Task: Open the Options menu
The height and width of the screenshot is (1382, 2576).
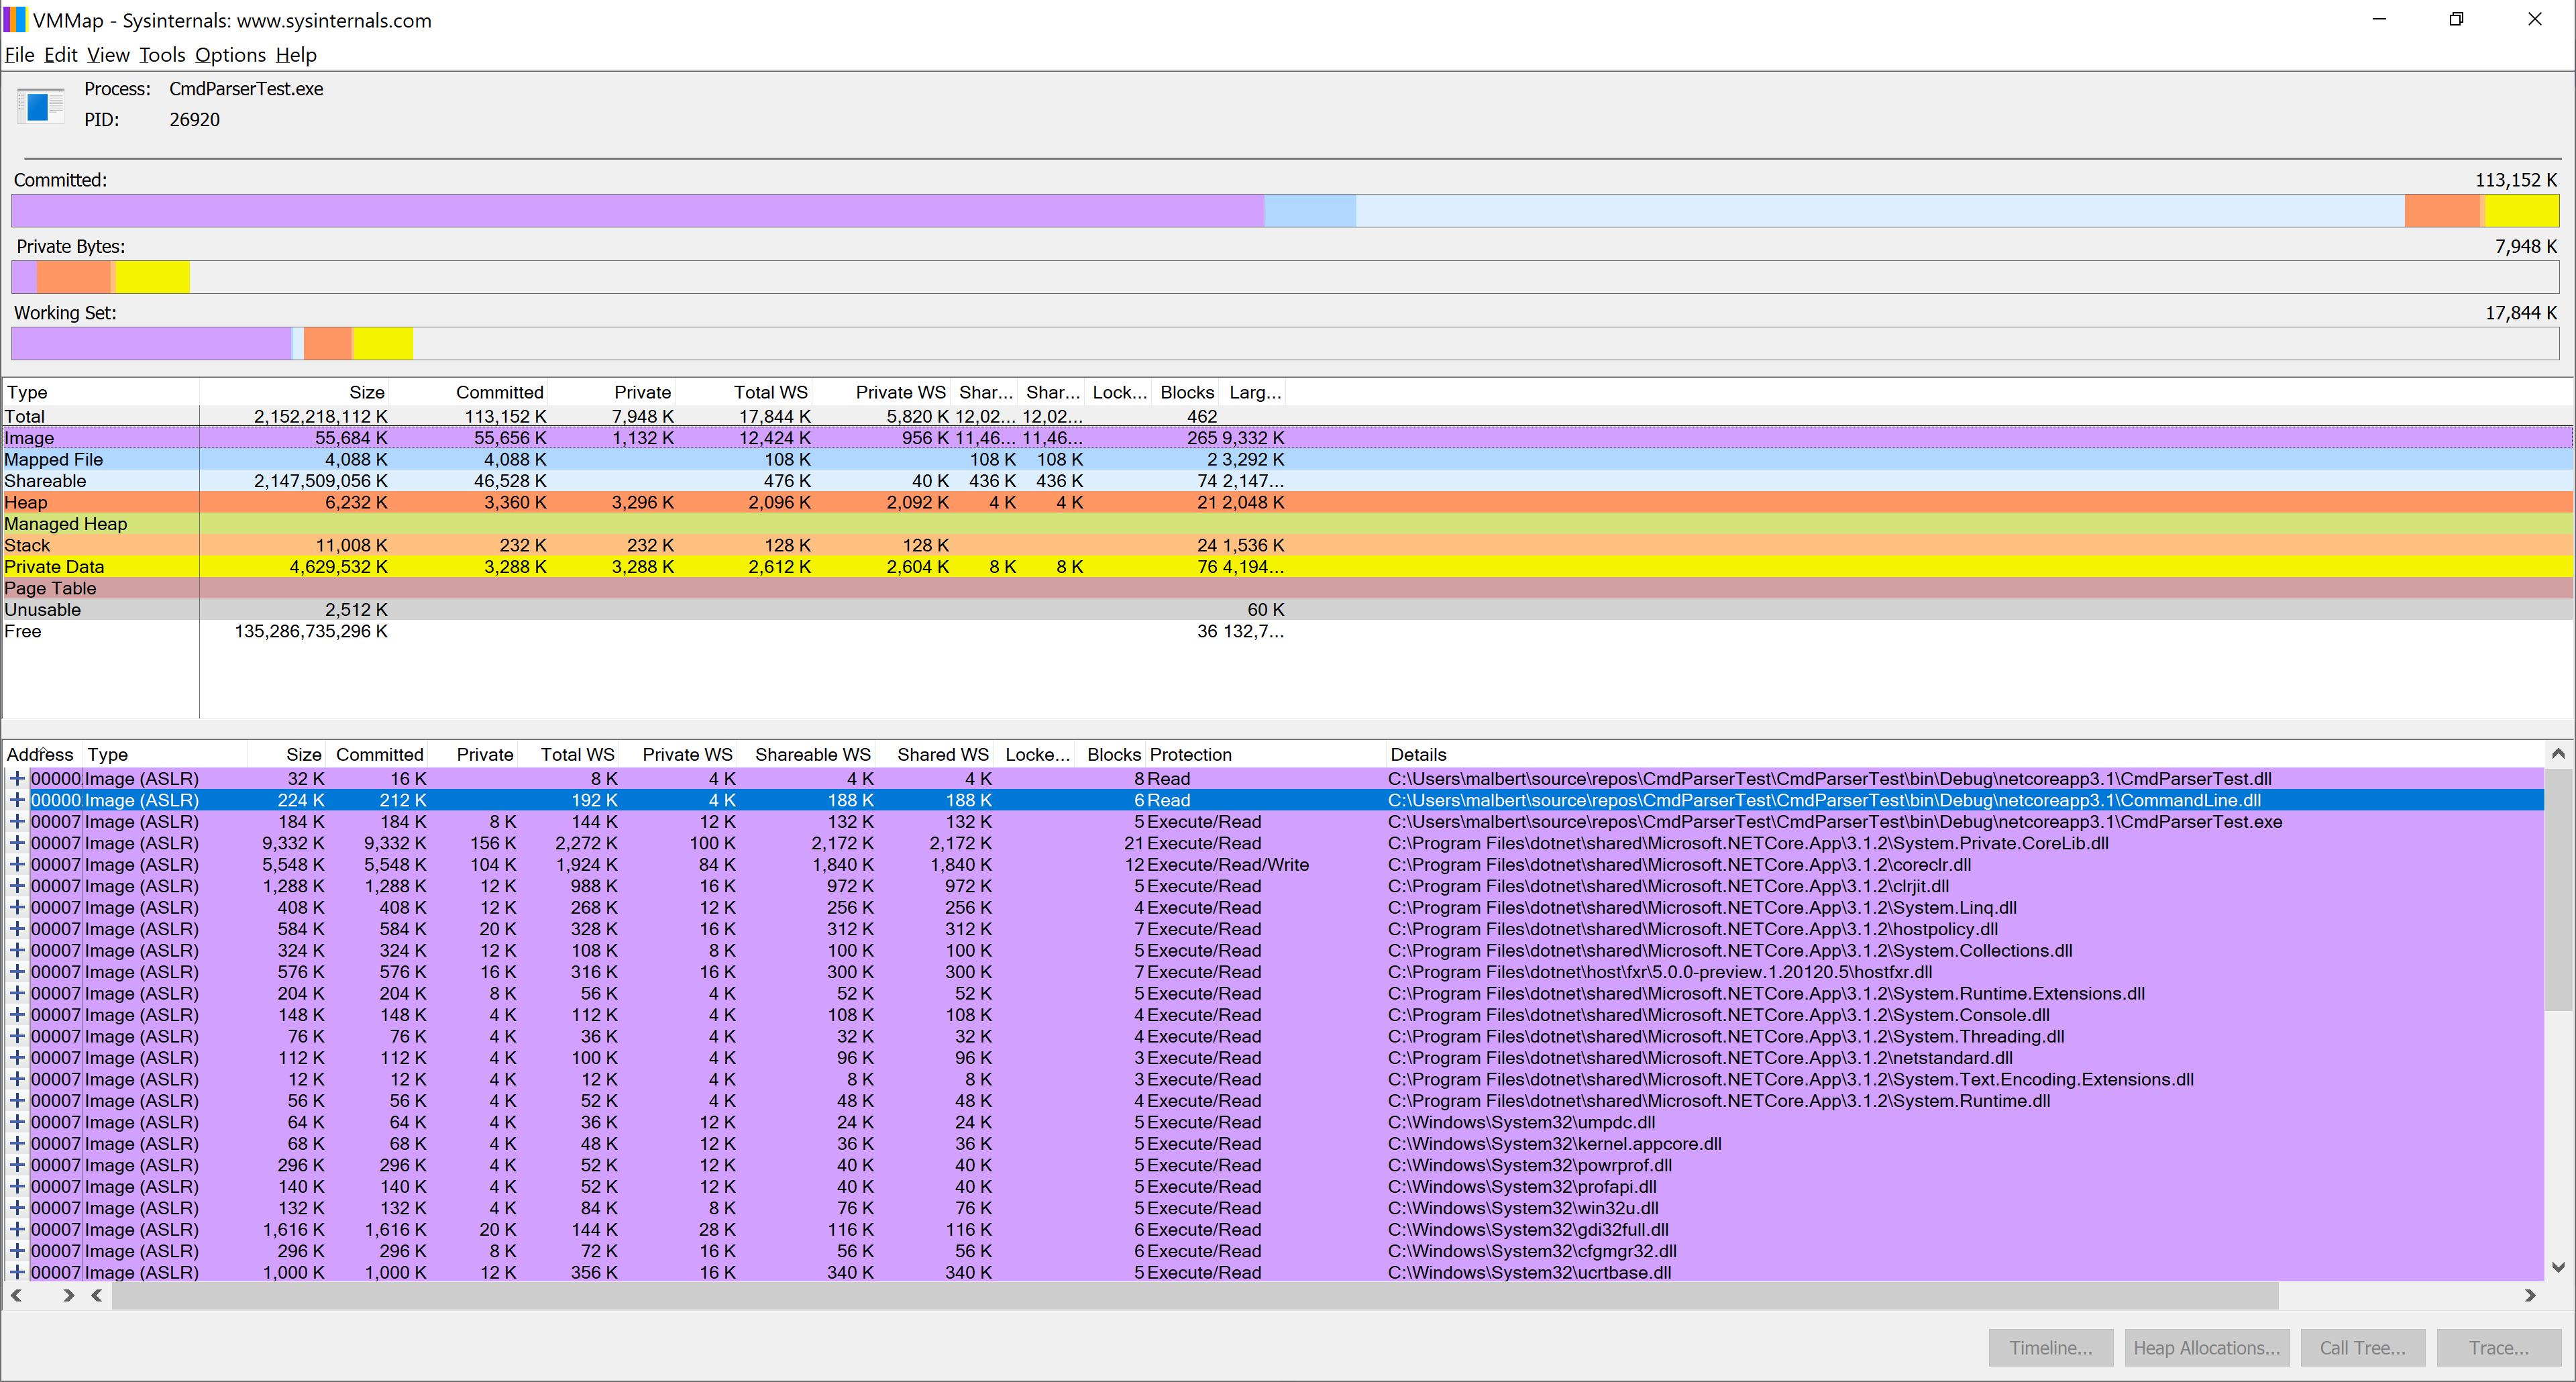Action: 230,55
